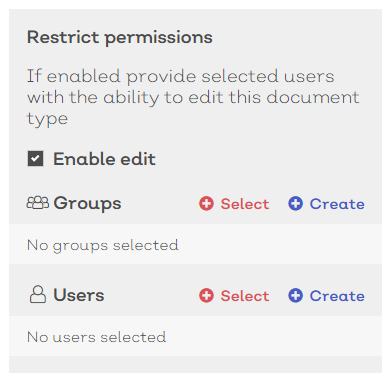Click the Users person silhouette icon
The image size is (391, 383).
pyautogui.click(x=38, y=294)
